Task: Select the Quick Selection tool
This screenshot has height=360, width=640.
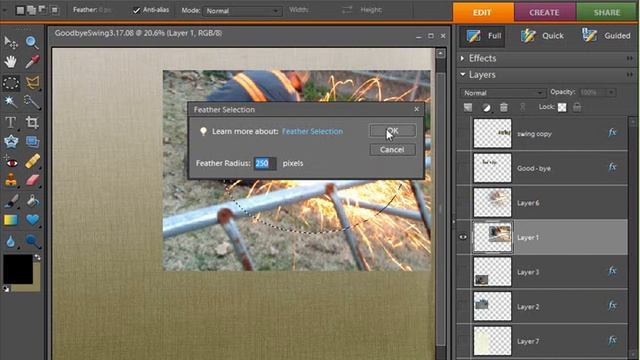Action: pos(32,102)
